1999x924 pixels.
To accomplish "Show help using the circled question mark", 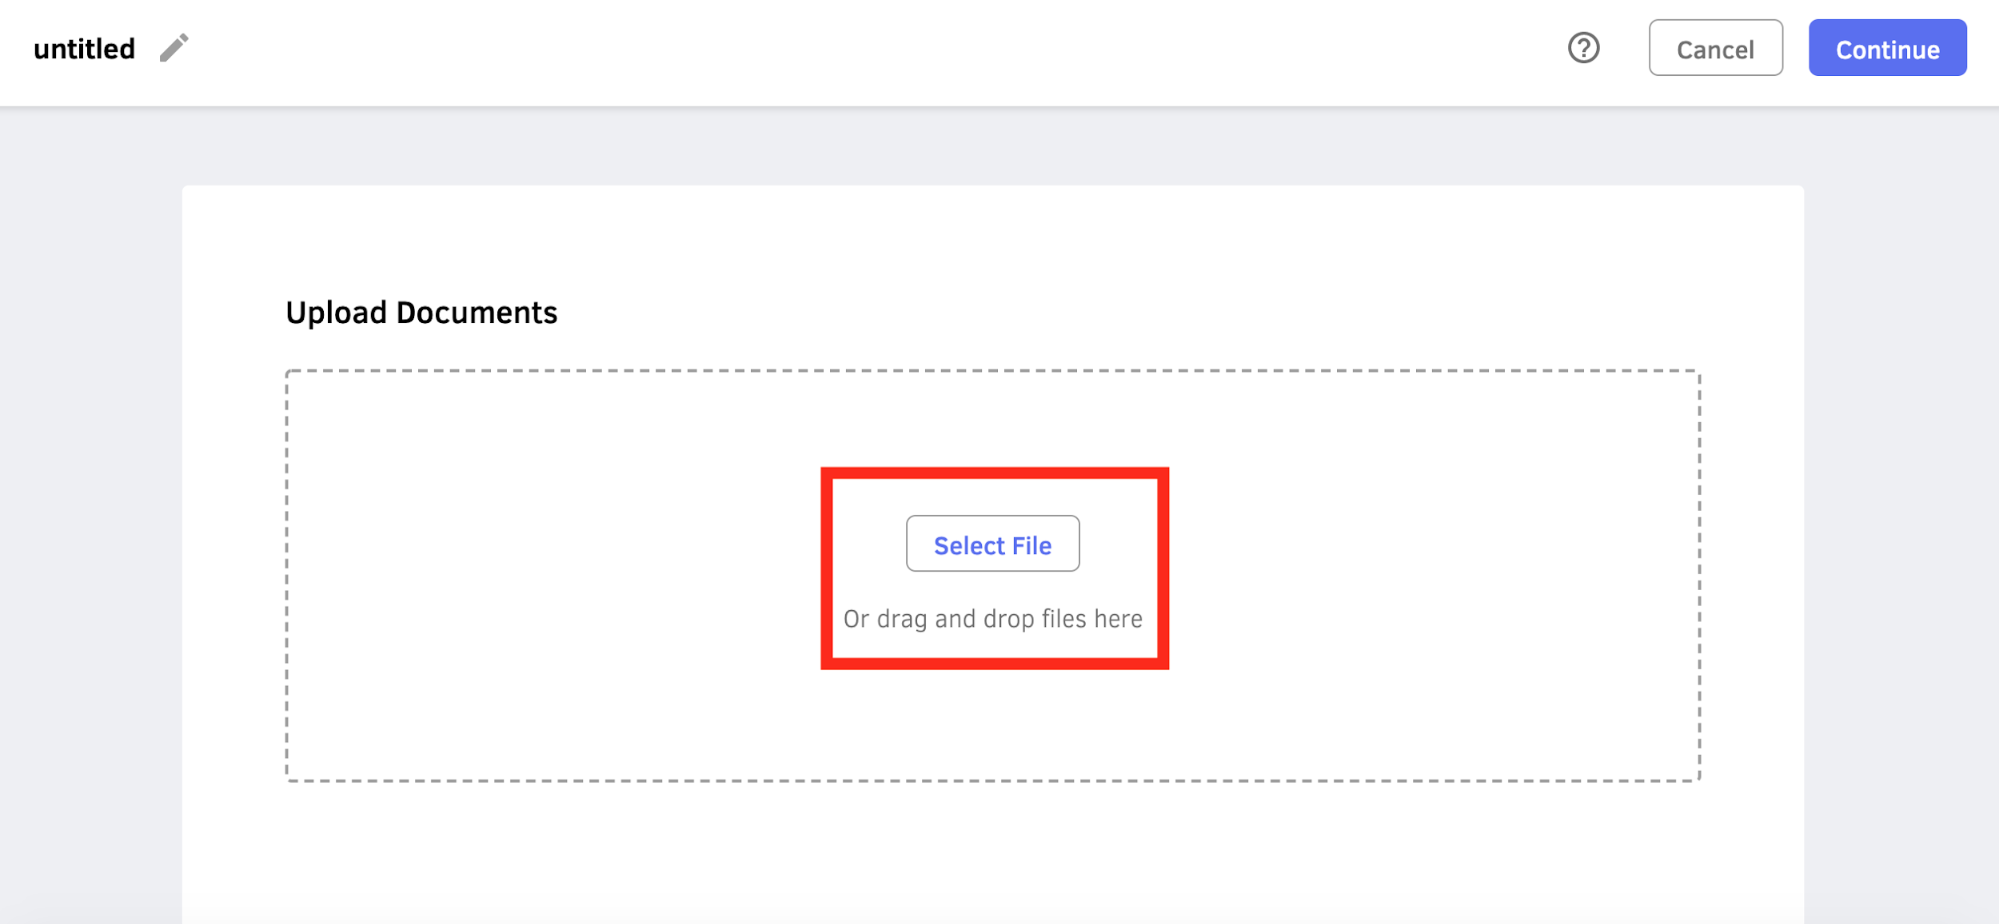I will 1583,48.
